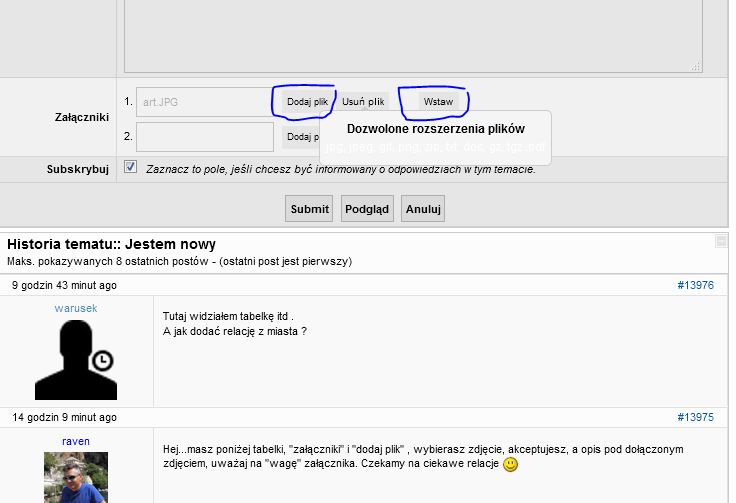Click the Submit button
This screenshot has width=736, height=503.
309,209
